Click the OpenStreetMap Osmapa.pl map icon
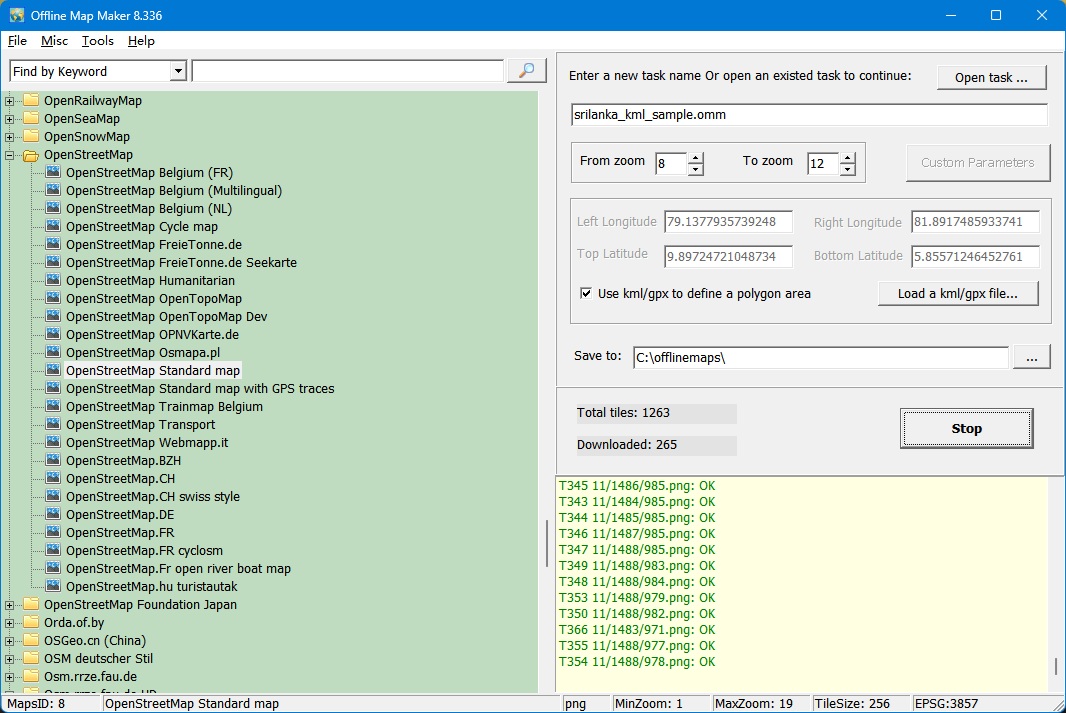Image resolution: width=1066 pixels, height=713 pixels. [x=53, y=353]
